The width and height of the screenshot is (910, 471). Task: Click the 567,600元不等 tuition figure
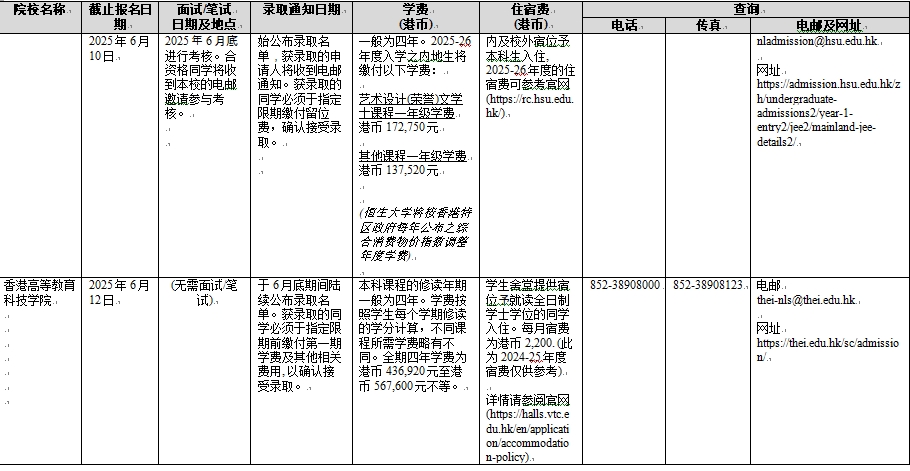(x=412, y=386)
